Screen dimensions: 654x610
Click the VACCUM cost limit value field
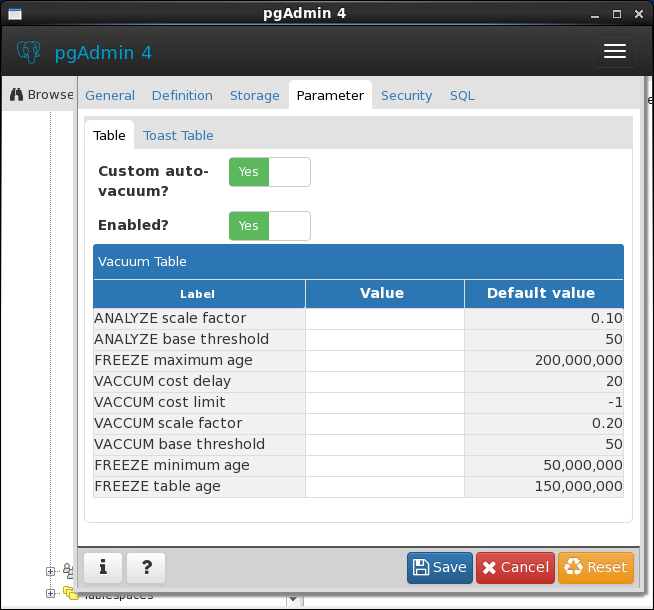(385, 402)
